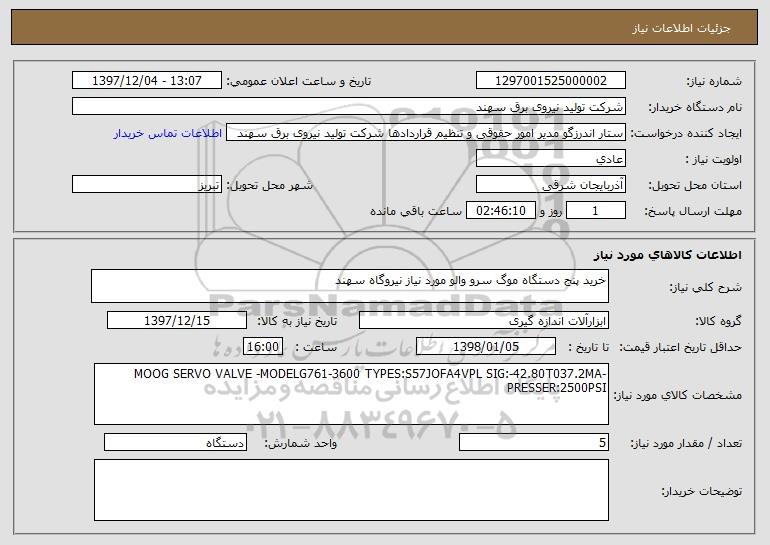Select the label واحد شمارش
Image resolution: width=770 pixels, height=545 pixels.
301,443
